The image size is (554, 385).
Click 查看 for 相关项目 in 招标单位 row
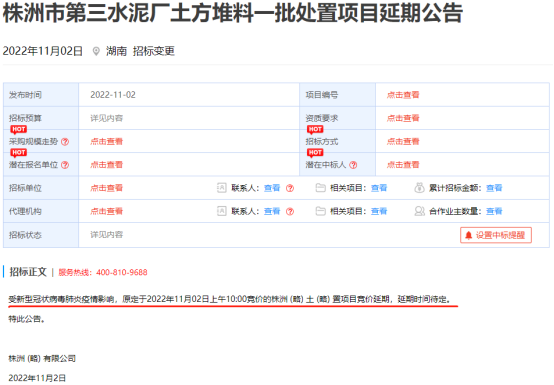point(379,188)
